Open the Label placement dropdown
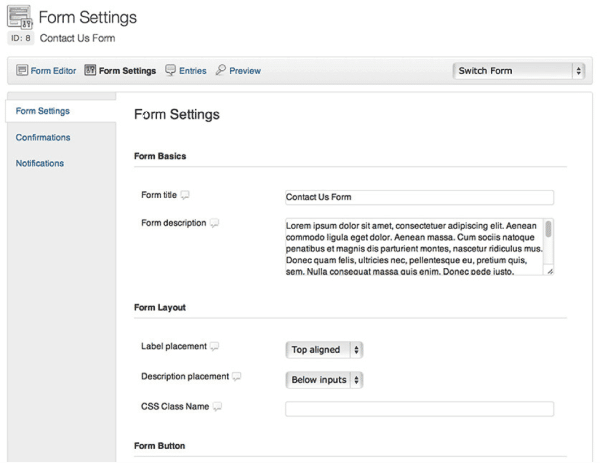Screen dimensions: 600x463 point(324,350)
